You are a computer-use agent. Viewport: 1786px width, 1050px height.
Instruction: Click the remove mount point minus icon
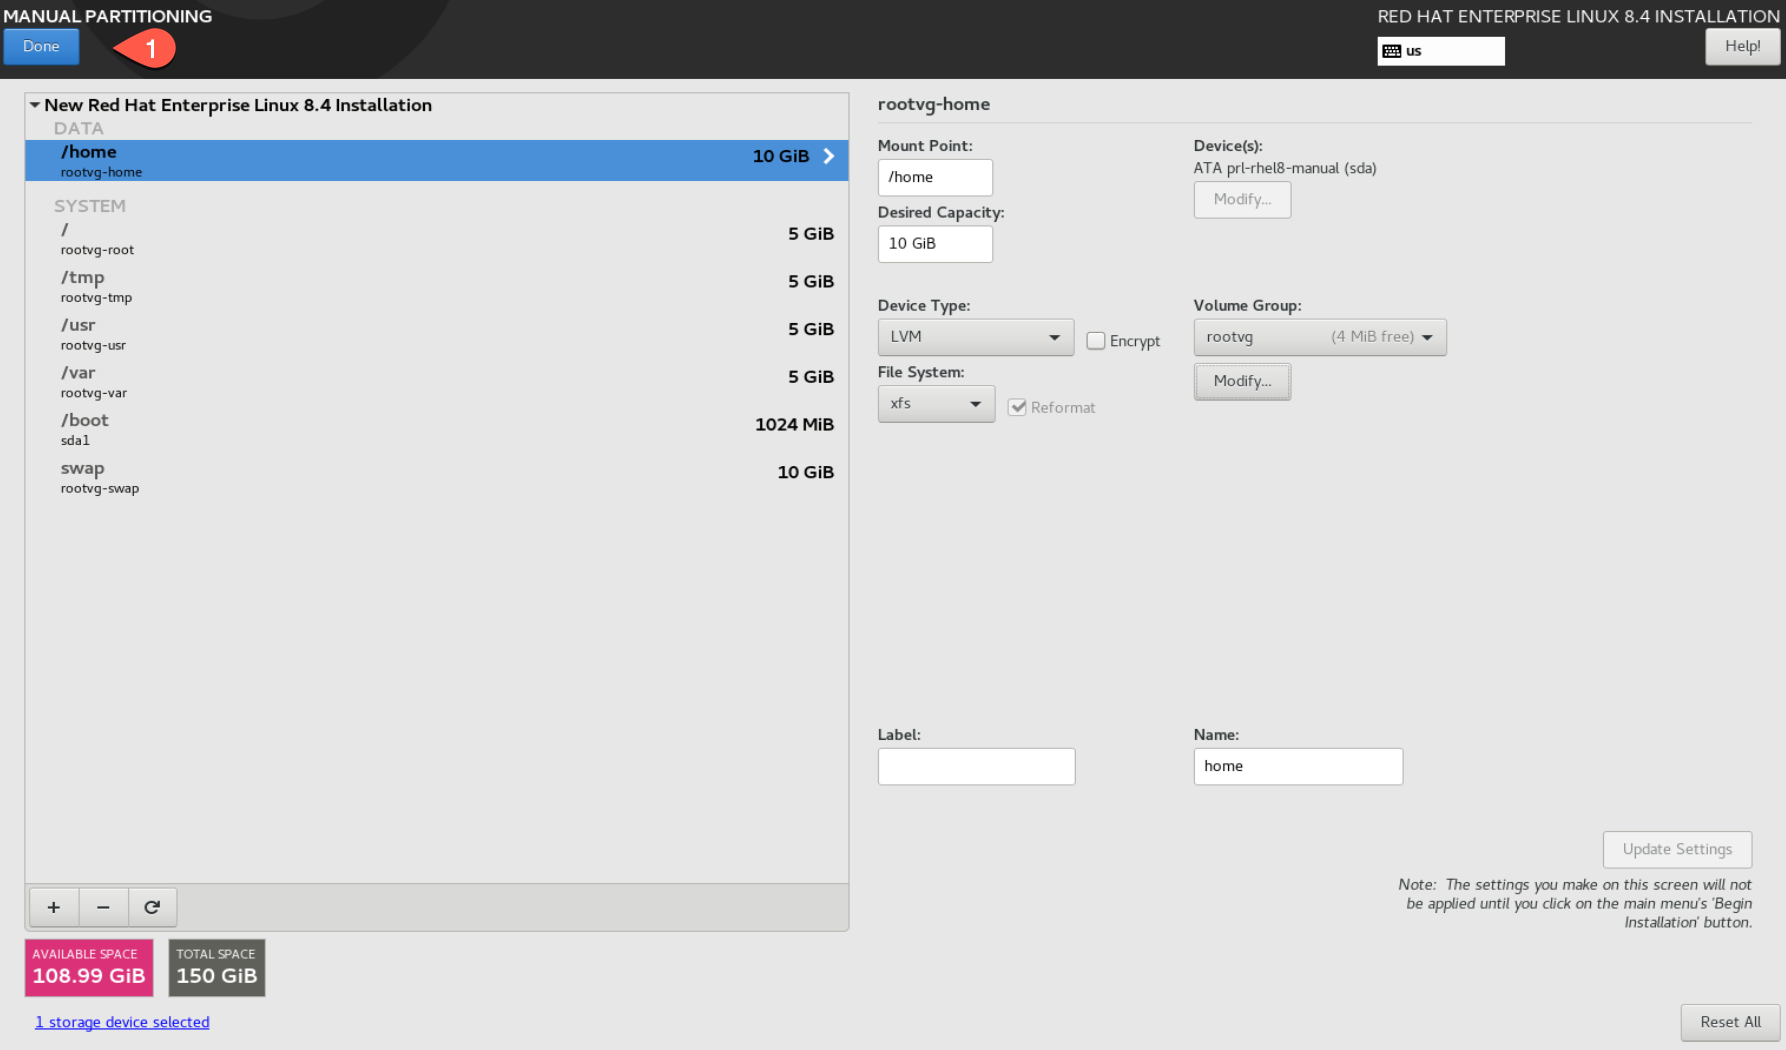coord(103,907)
